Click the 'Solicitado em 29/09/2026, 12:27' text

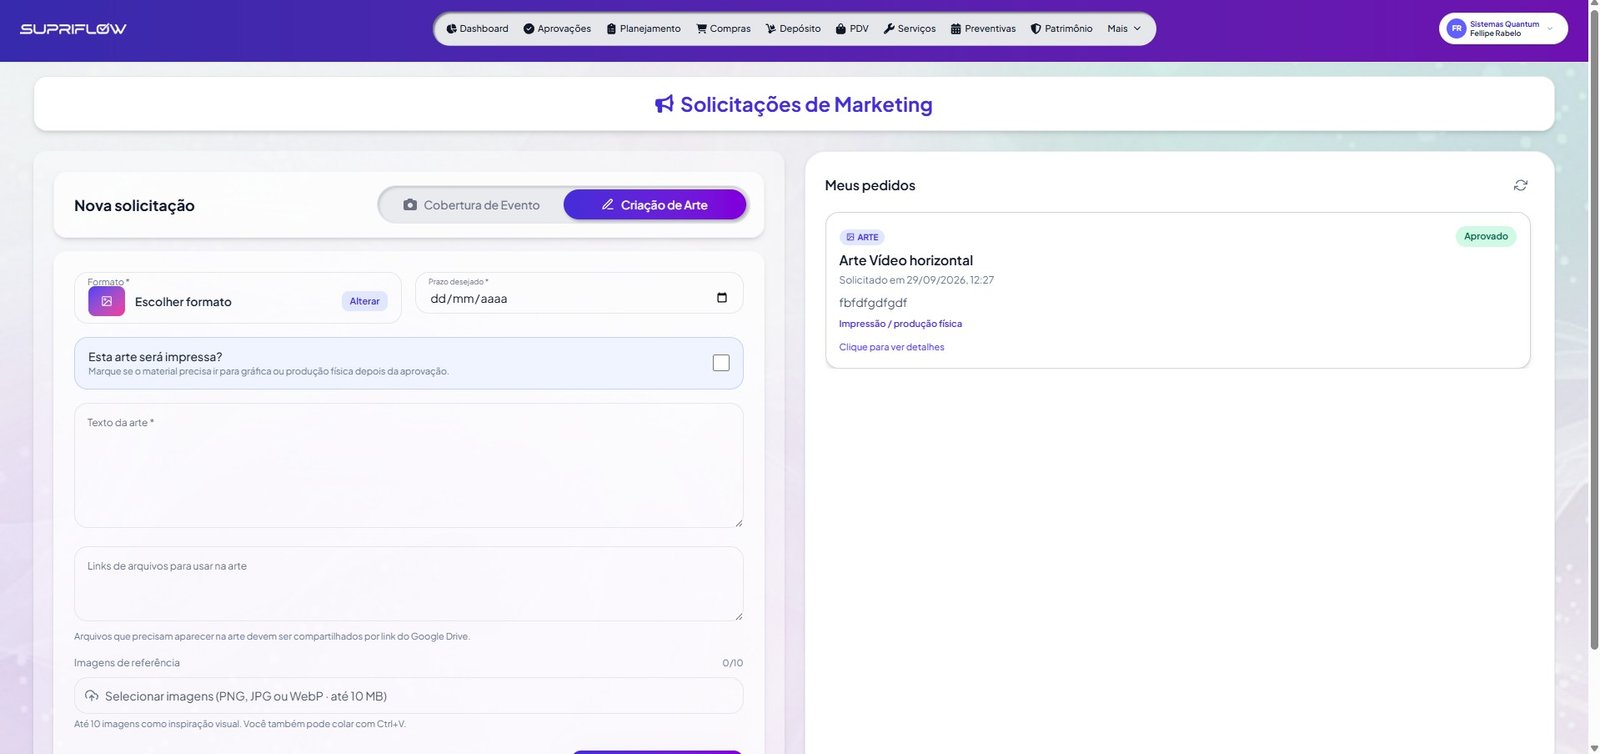[x=916, y=280]
